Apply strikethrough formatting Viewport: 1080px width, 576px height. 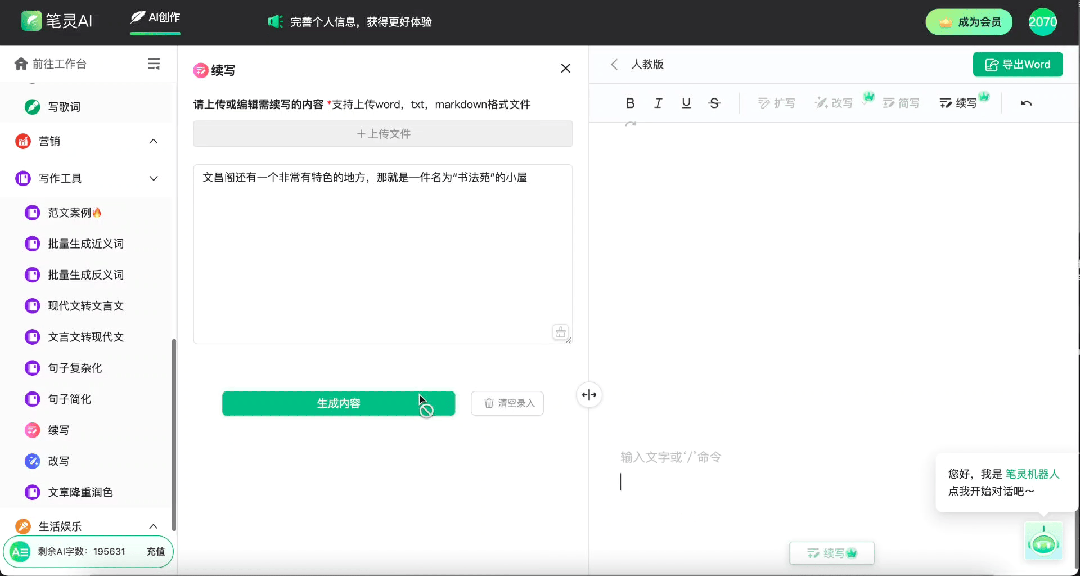[x=714, y=102]
